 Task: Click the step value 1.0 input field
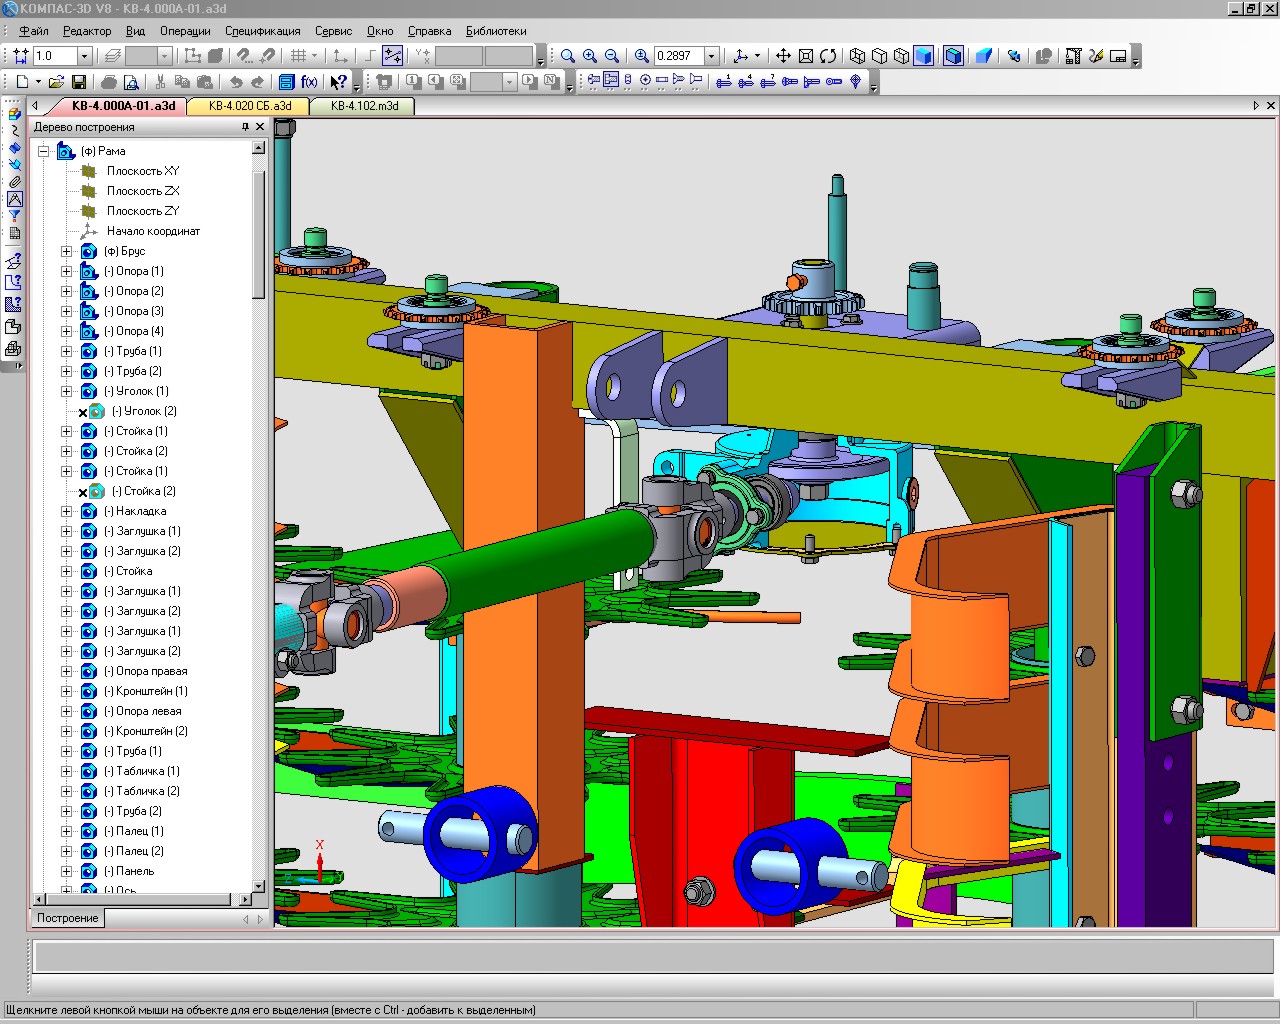click(55, 56)
